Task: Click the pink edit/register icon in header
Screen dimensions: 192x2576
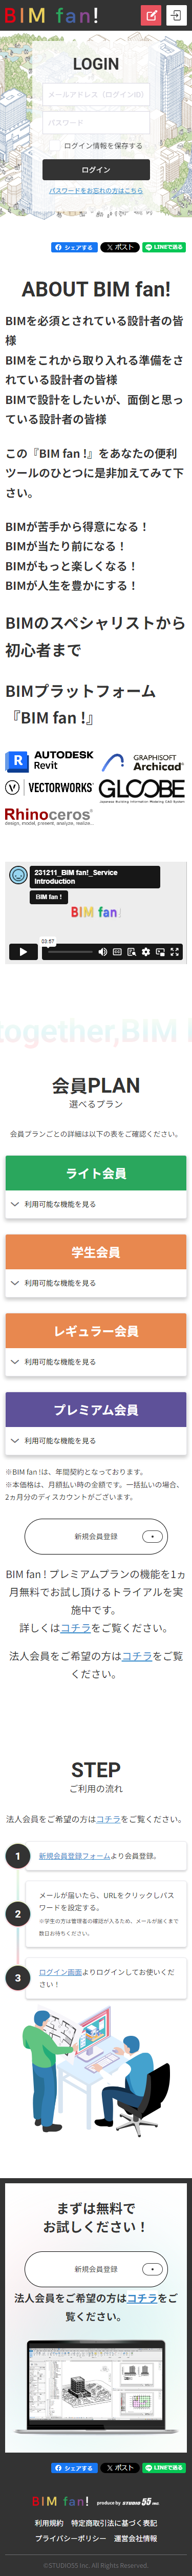Action: coord(151,15)
